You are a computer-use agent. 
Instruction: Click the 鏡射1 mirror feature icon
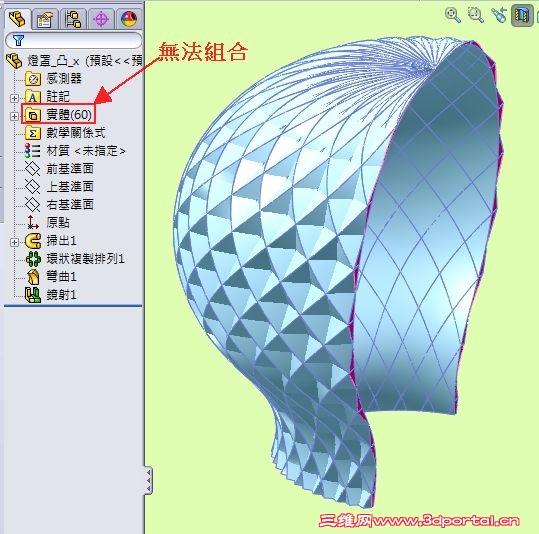(33, 295)
